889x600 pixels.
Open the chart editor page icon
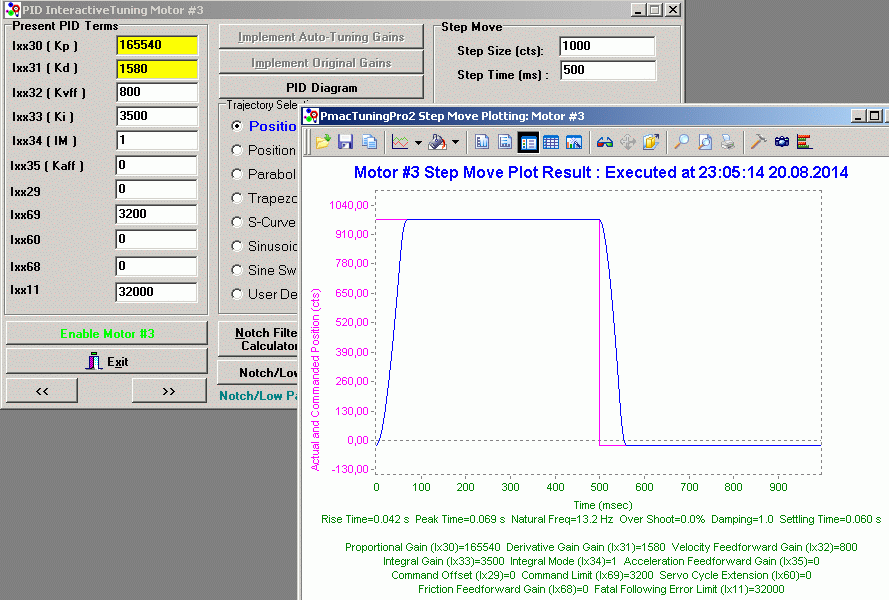[482, 142]
